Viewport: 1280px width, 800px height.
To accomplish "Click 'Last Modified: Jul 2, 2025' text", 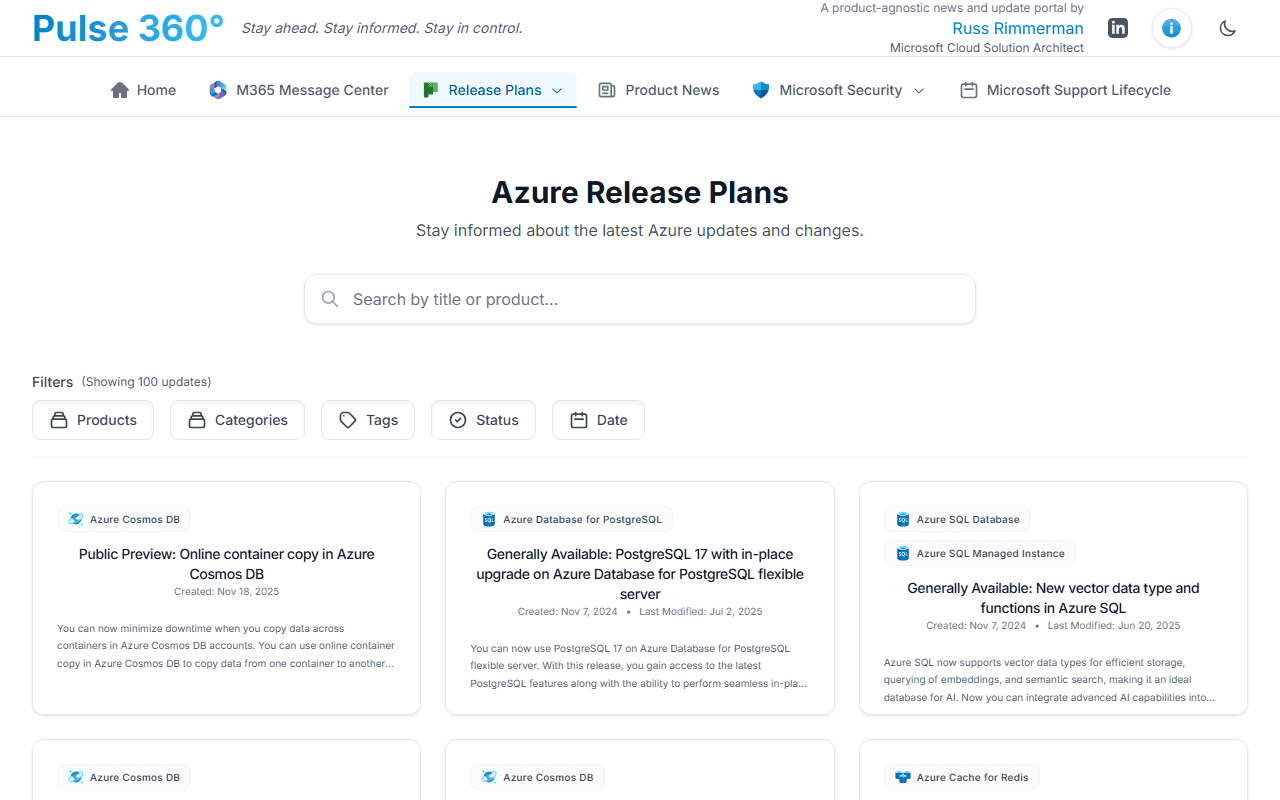I will click(701, 611).
